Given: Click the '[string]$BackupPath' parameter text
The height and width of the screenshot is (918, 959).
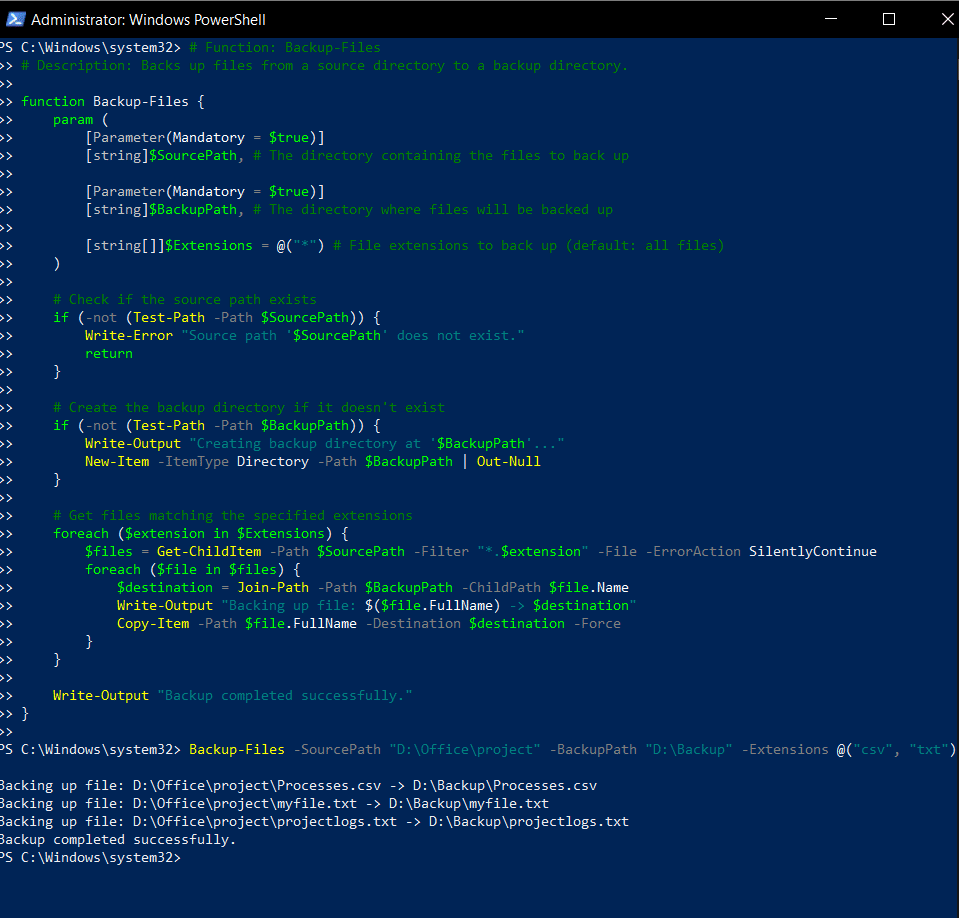Looking at the screenshot, I should [x=161, y=209].
